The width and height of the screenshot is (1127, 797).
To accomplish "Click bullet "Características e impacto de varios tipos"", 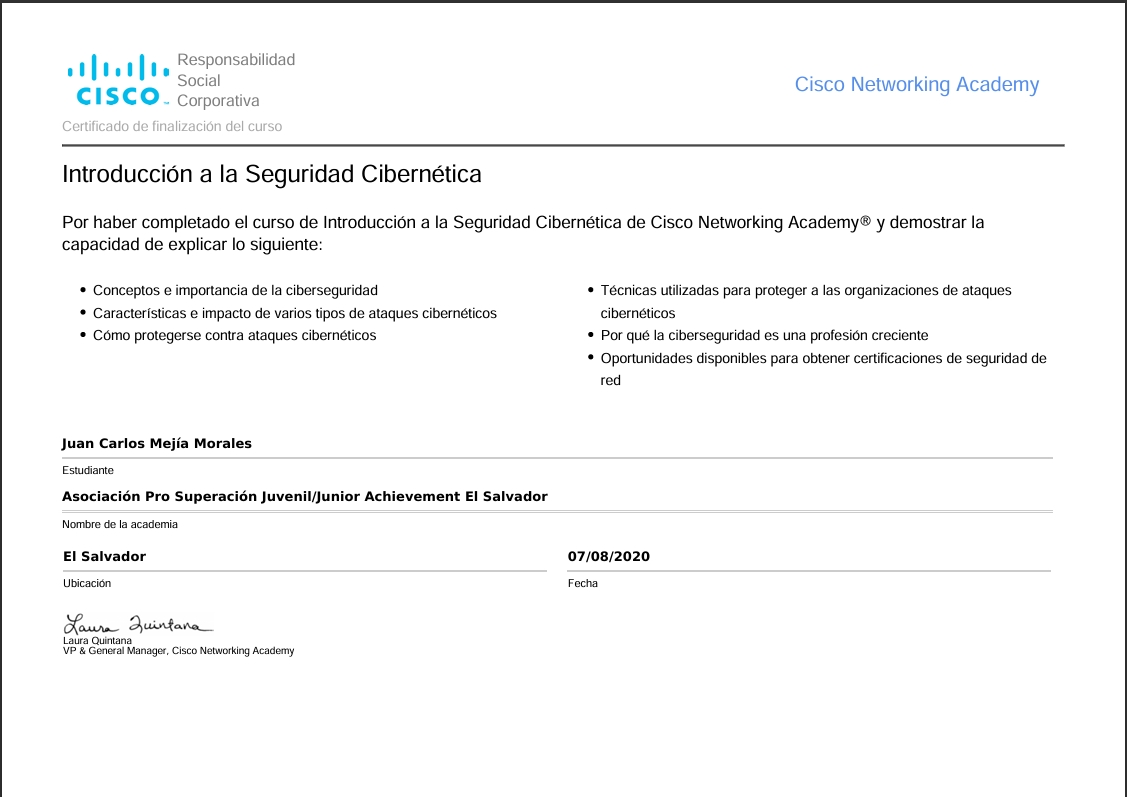I will point(295,313).
